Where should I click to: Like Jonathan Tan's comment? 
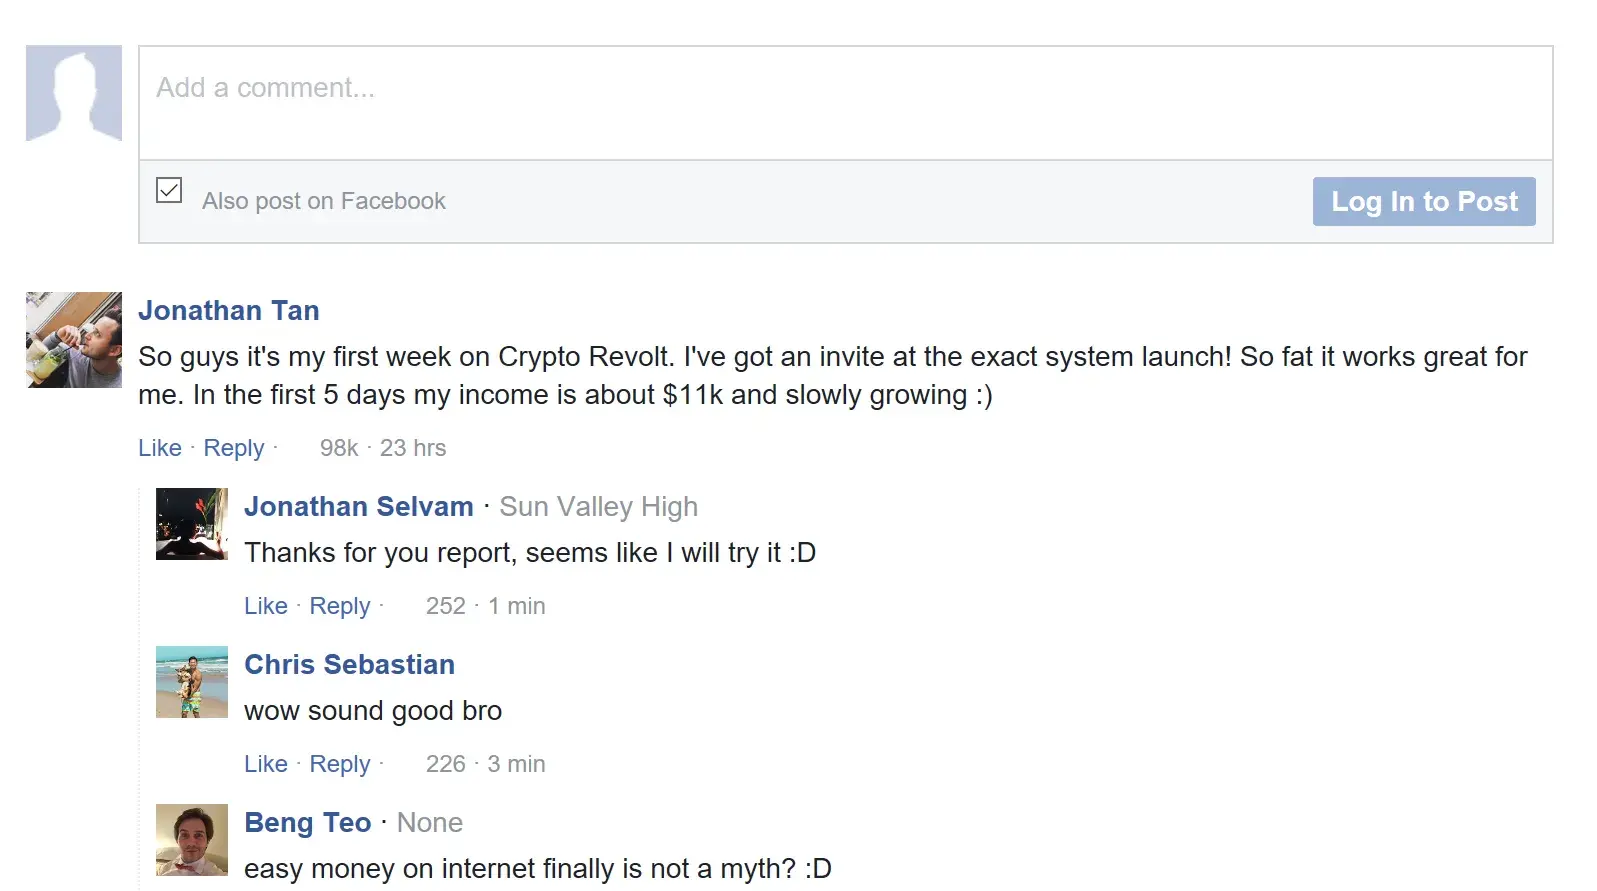coord(160,448)
